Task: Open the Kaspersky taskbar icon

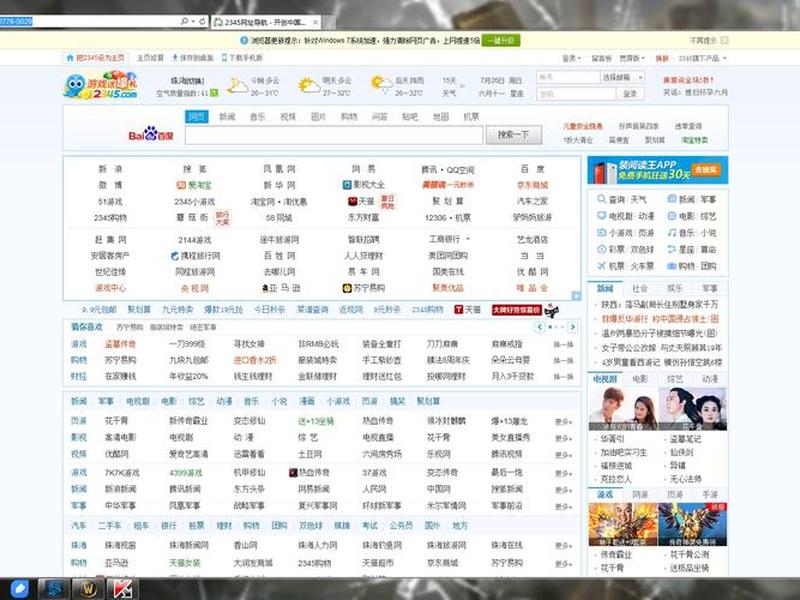Action: pyautogui.click(x=122, y=589)
